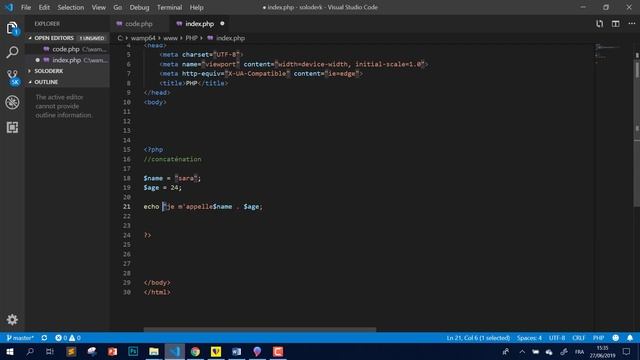Open Word from the taskbar
This screenshot has height=360, width=640.
(236, 351)
